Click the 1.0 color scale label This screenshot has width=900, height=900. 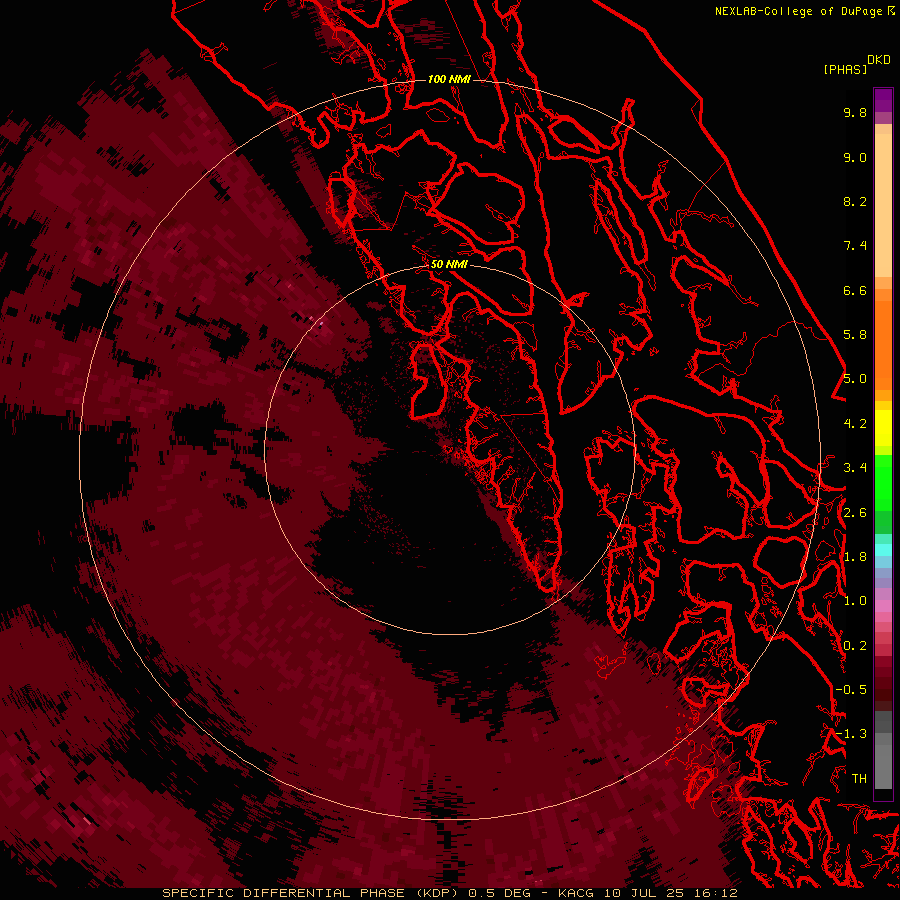pos(855,601)
